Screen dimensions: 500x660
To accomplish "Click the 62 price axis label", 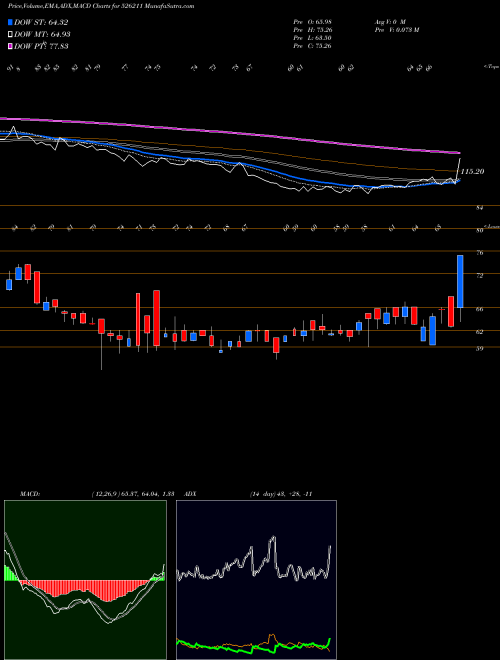I will point(480,332).
